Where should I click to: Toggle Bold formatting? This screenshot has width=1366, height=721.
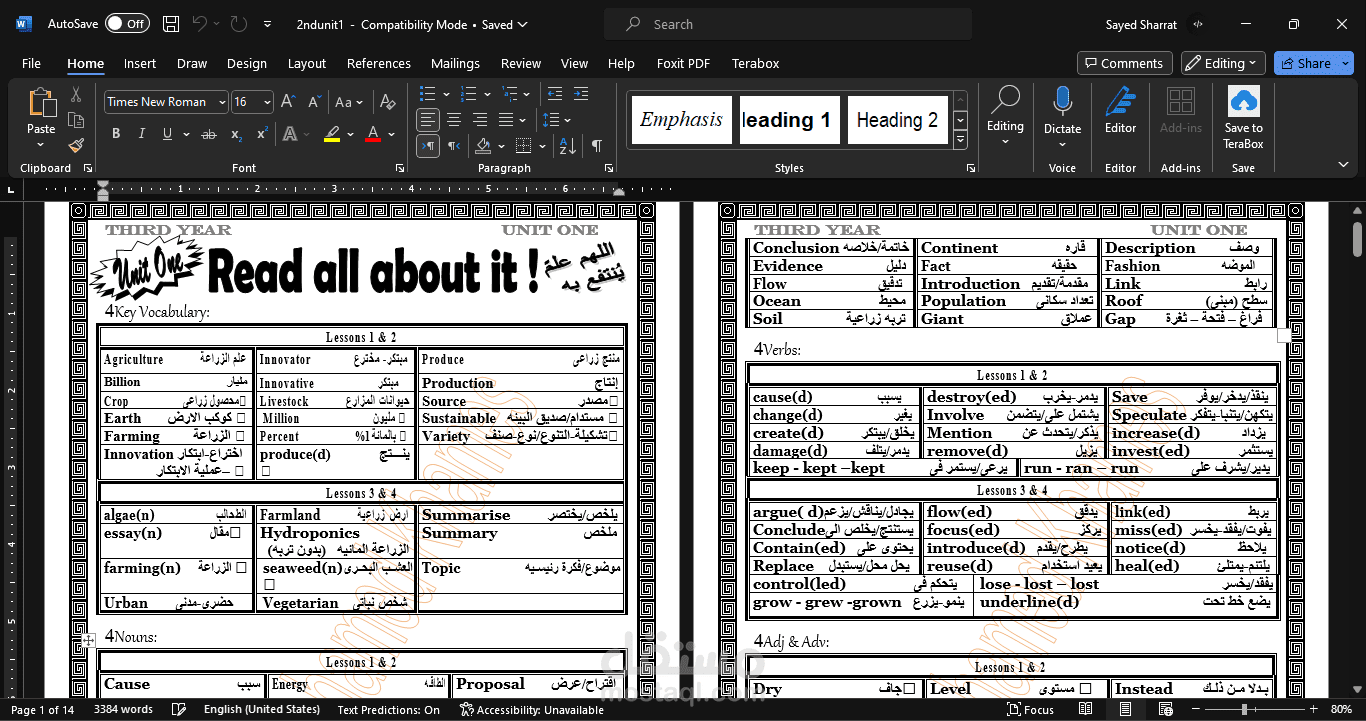coord(116,134)
